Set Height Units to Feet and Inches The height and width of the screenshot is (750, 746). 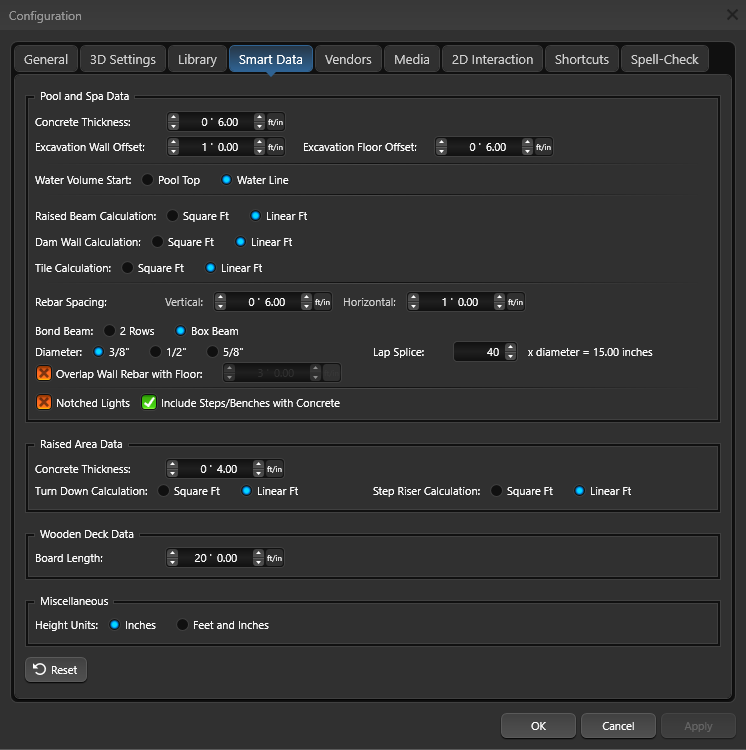[x=182, y=625]
